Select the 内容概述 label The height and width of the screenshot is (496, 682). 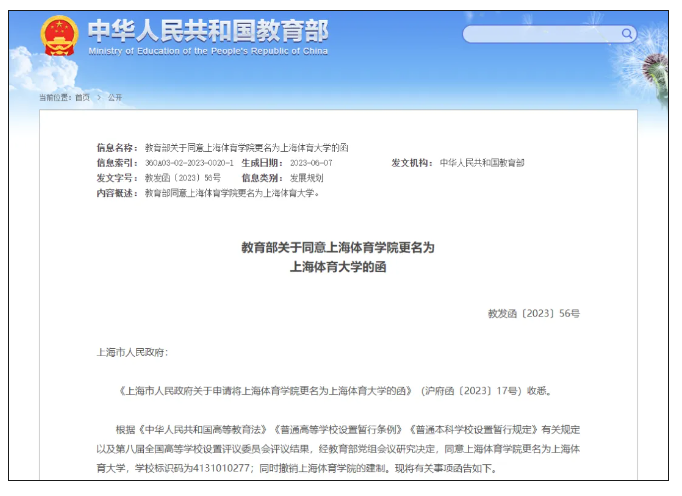pos(117,193)
